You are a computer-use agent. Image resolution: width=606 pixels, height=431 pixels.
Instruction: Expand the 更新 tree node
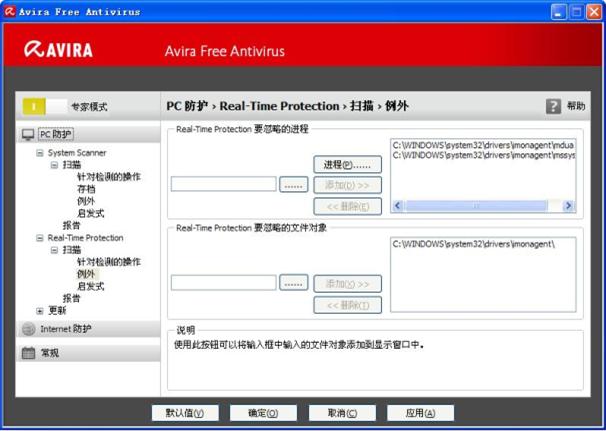(40, 311)
